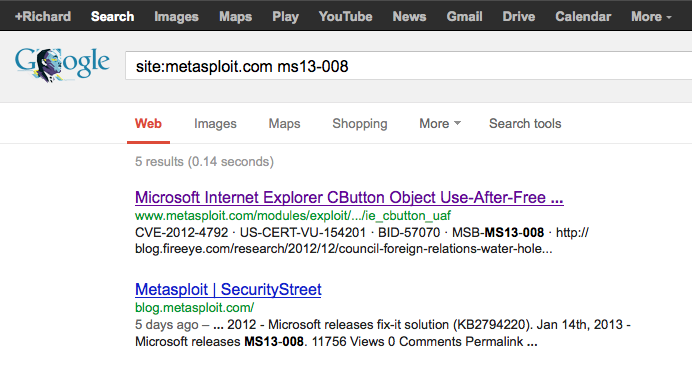Open Search tools options
Viewport: 692px width, 369px height.
525,124
